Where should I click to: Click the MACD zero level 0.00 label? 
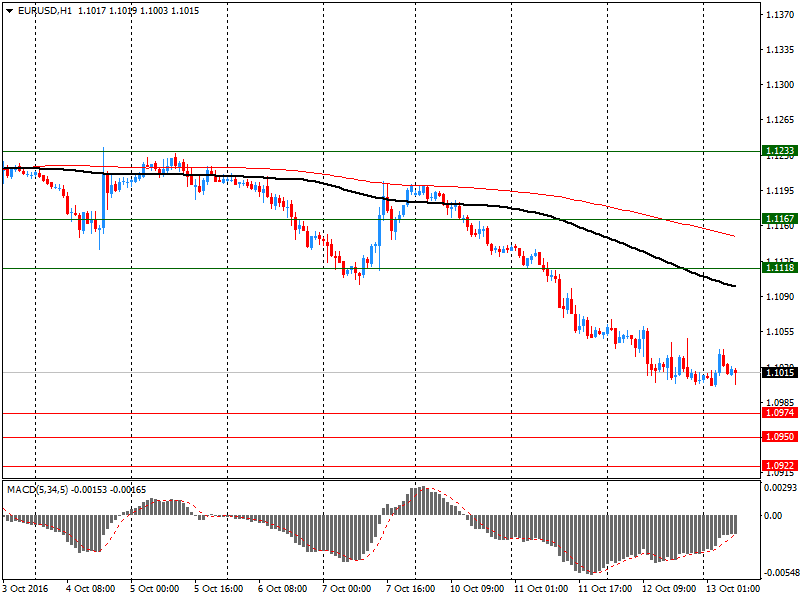(x=773, y=516)
